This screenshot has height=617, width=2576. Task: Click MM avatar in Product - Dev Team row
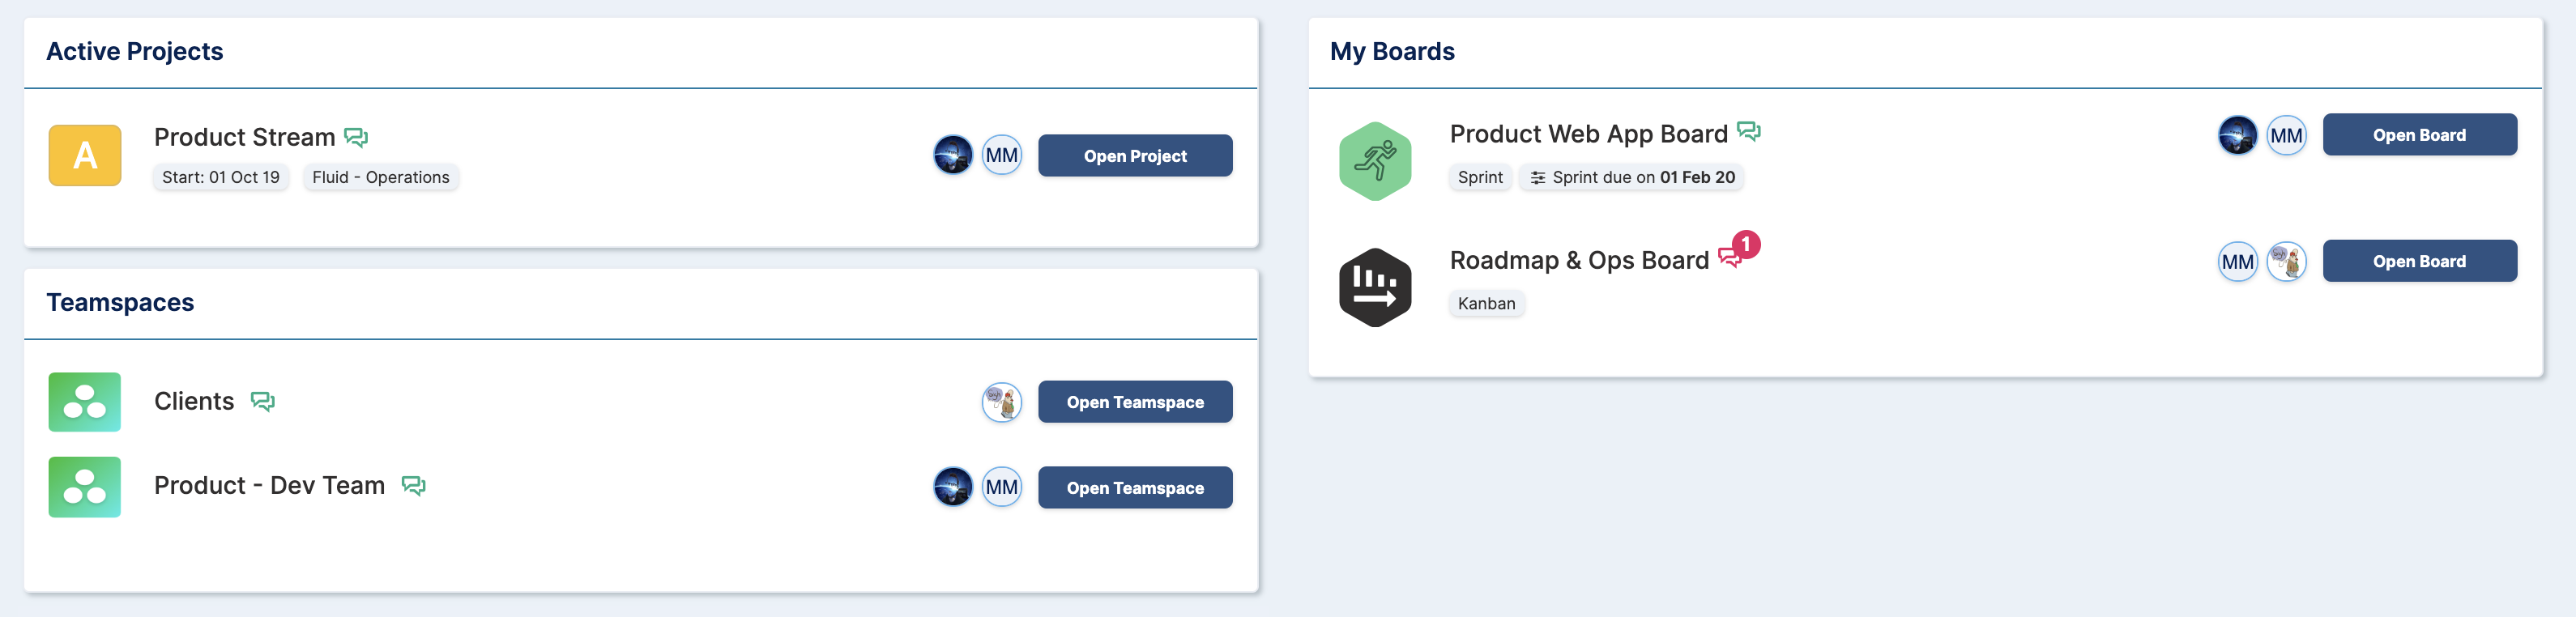(1002, 487)
